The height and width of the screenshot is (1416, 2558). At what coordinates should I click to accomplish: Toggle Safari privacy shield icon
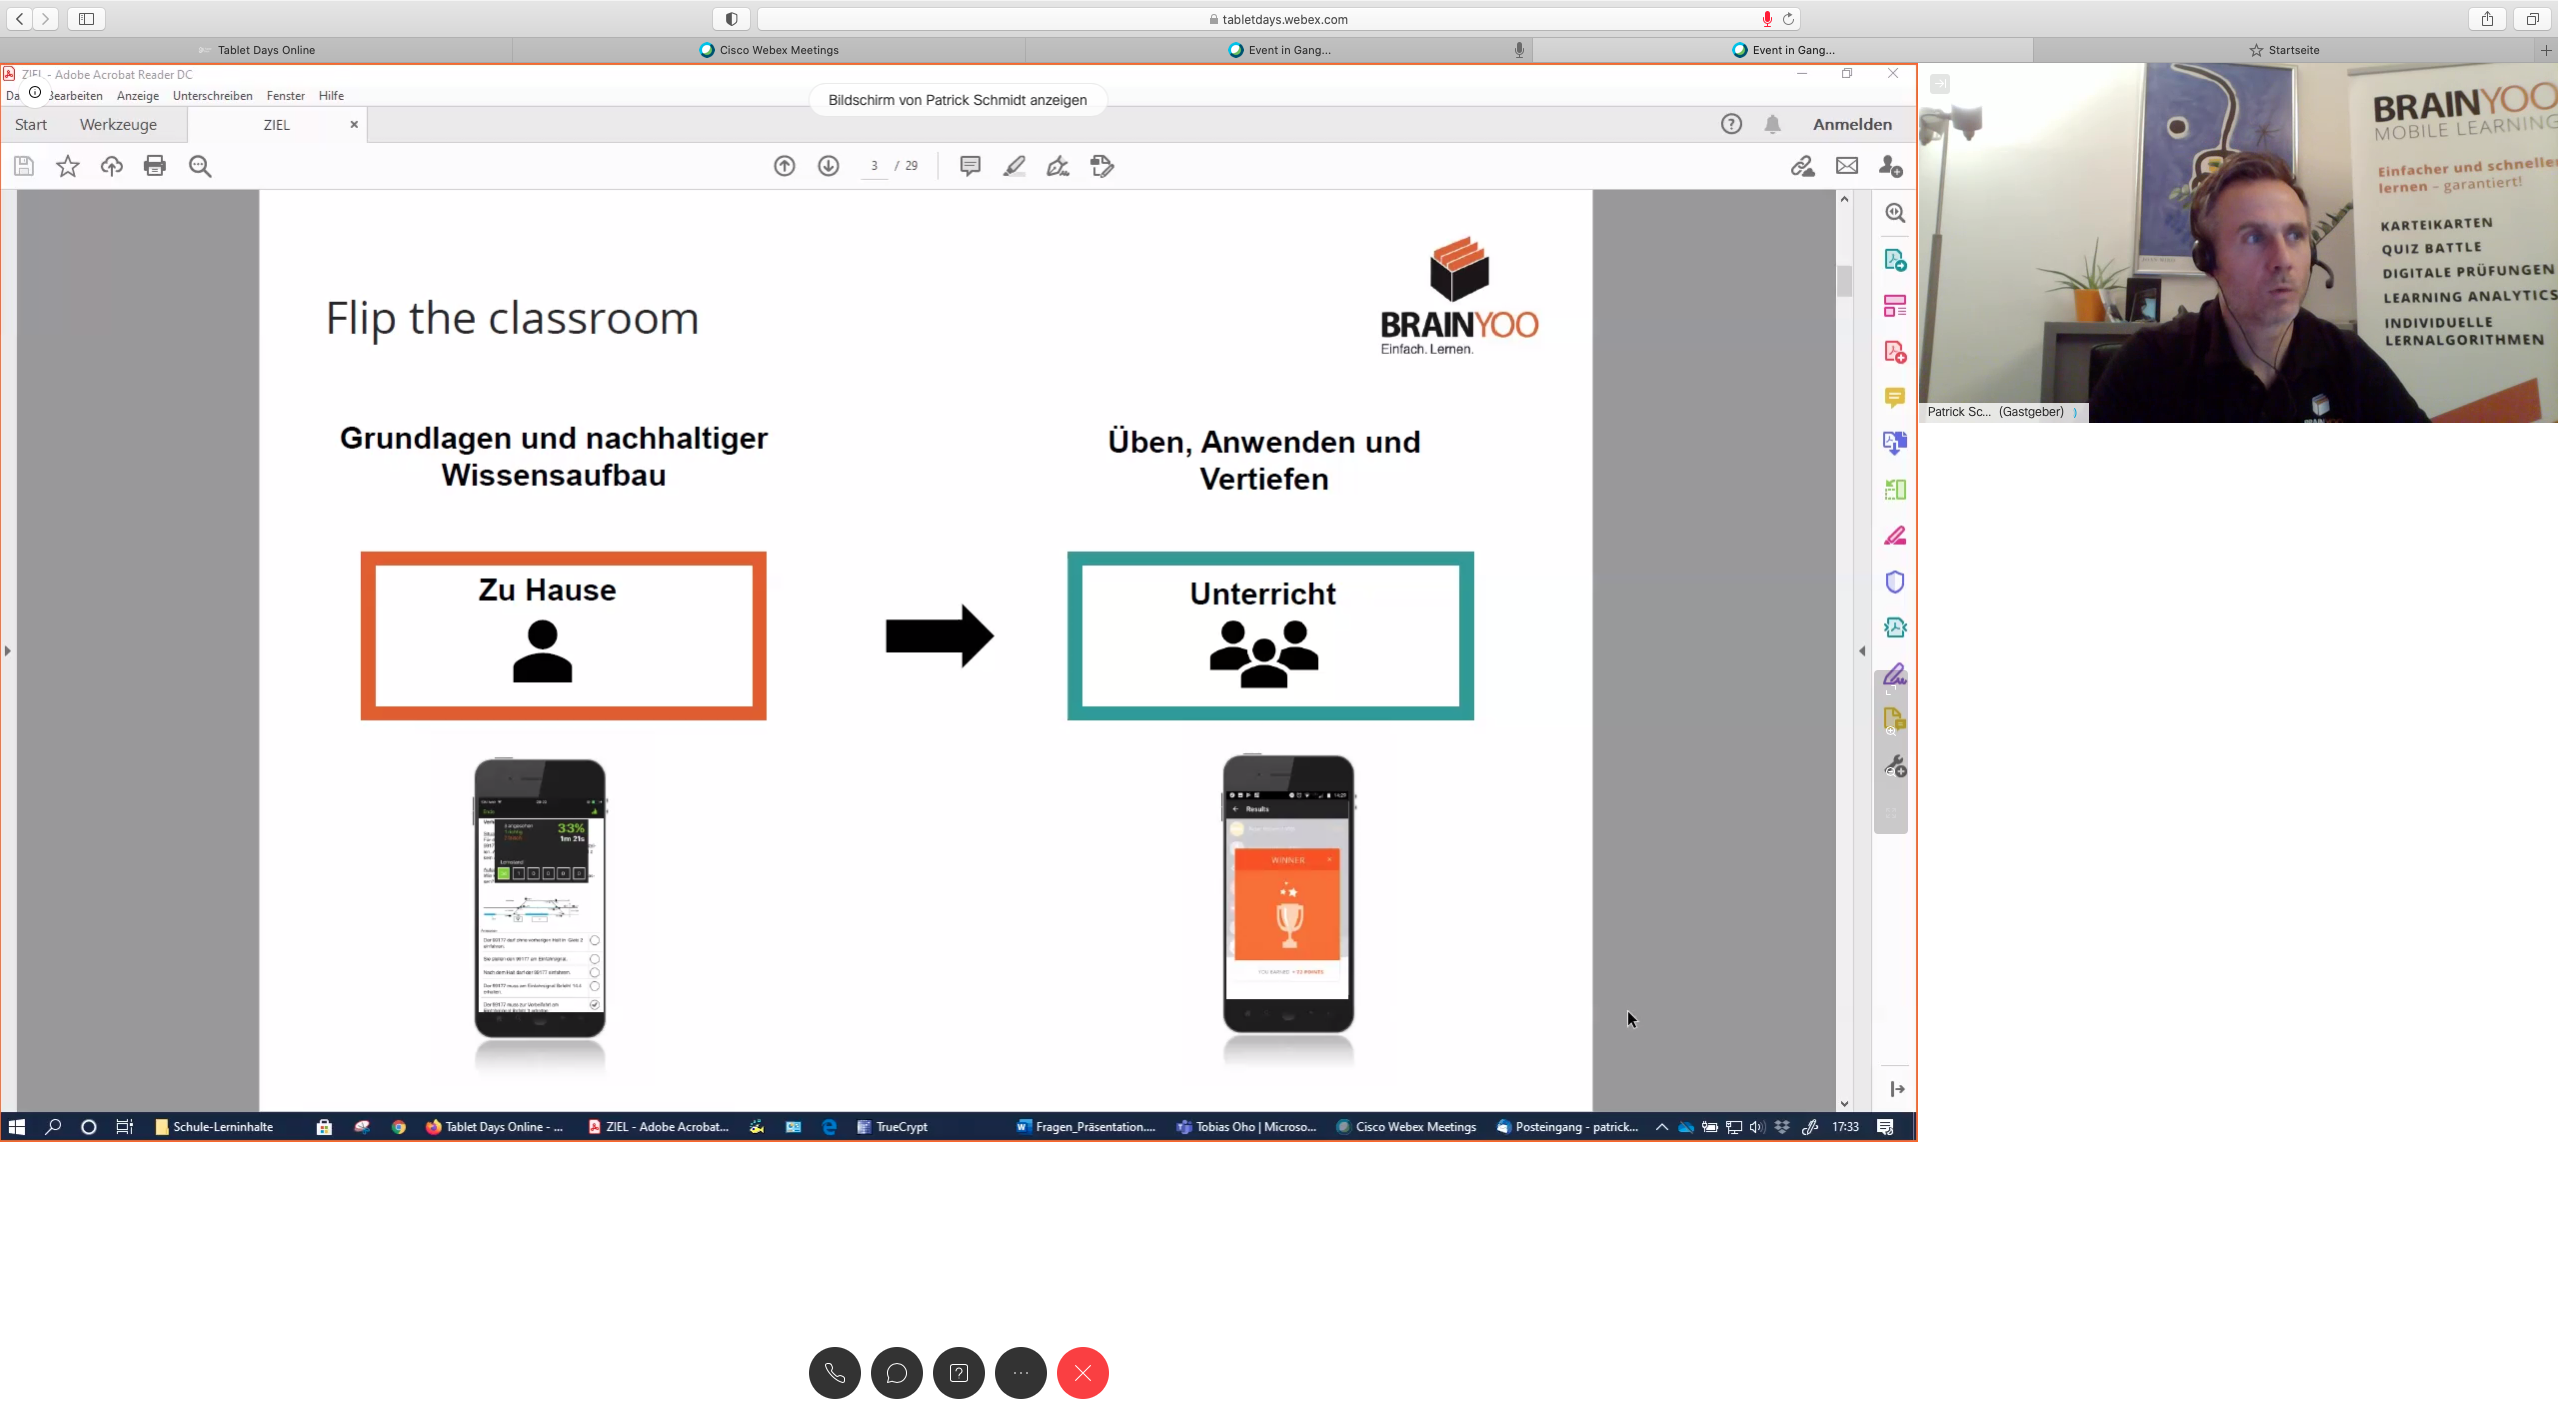731,19
